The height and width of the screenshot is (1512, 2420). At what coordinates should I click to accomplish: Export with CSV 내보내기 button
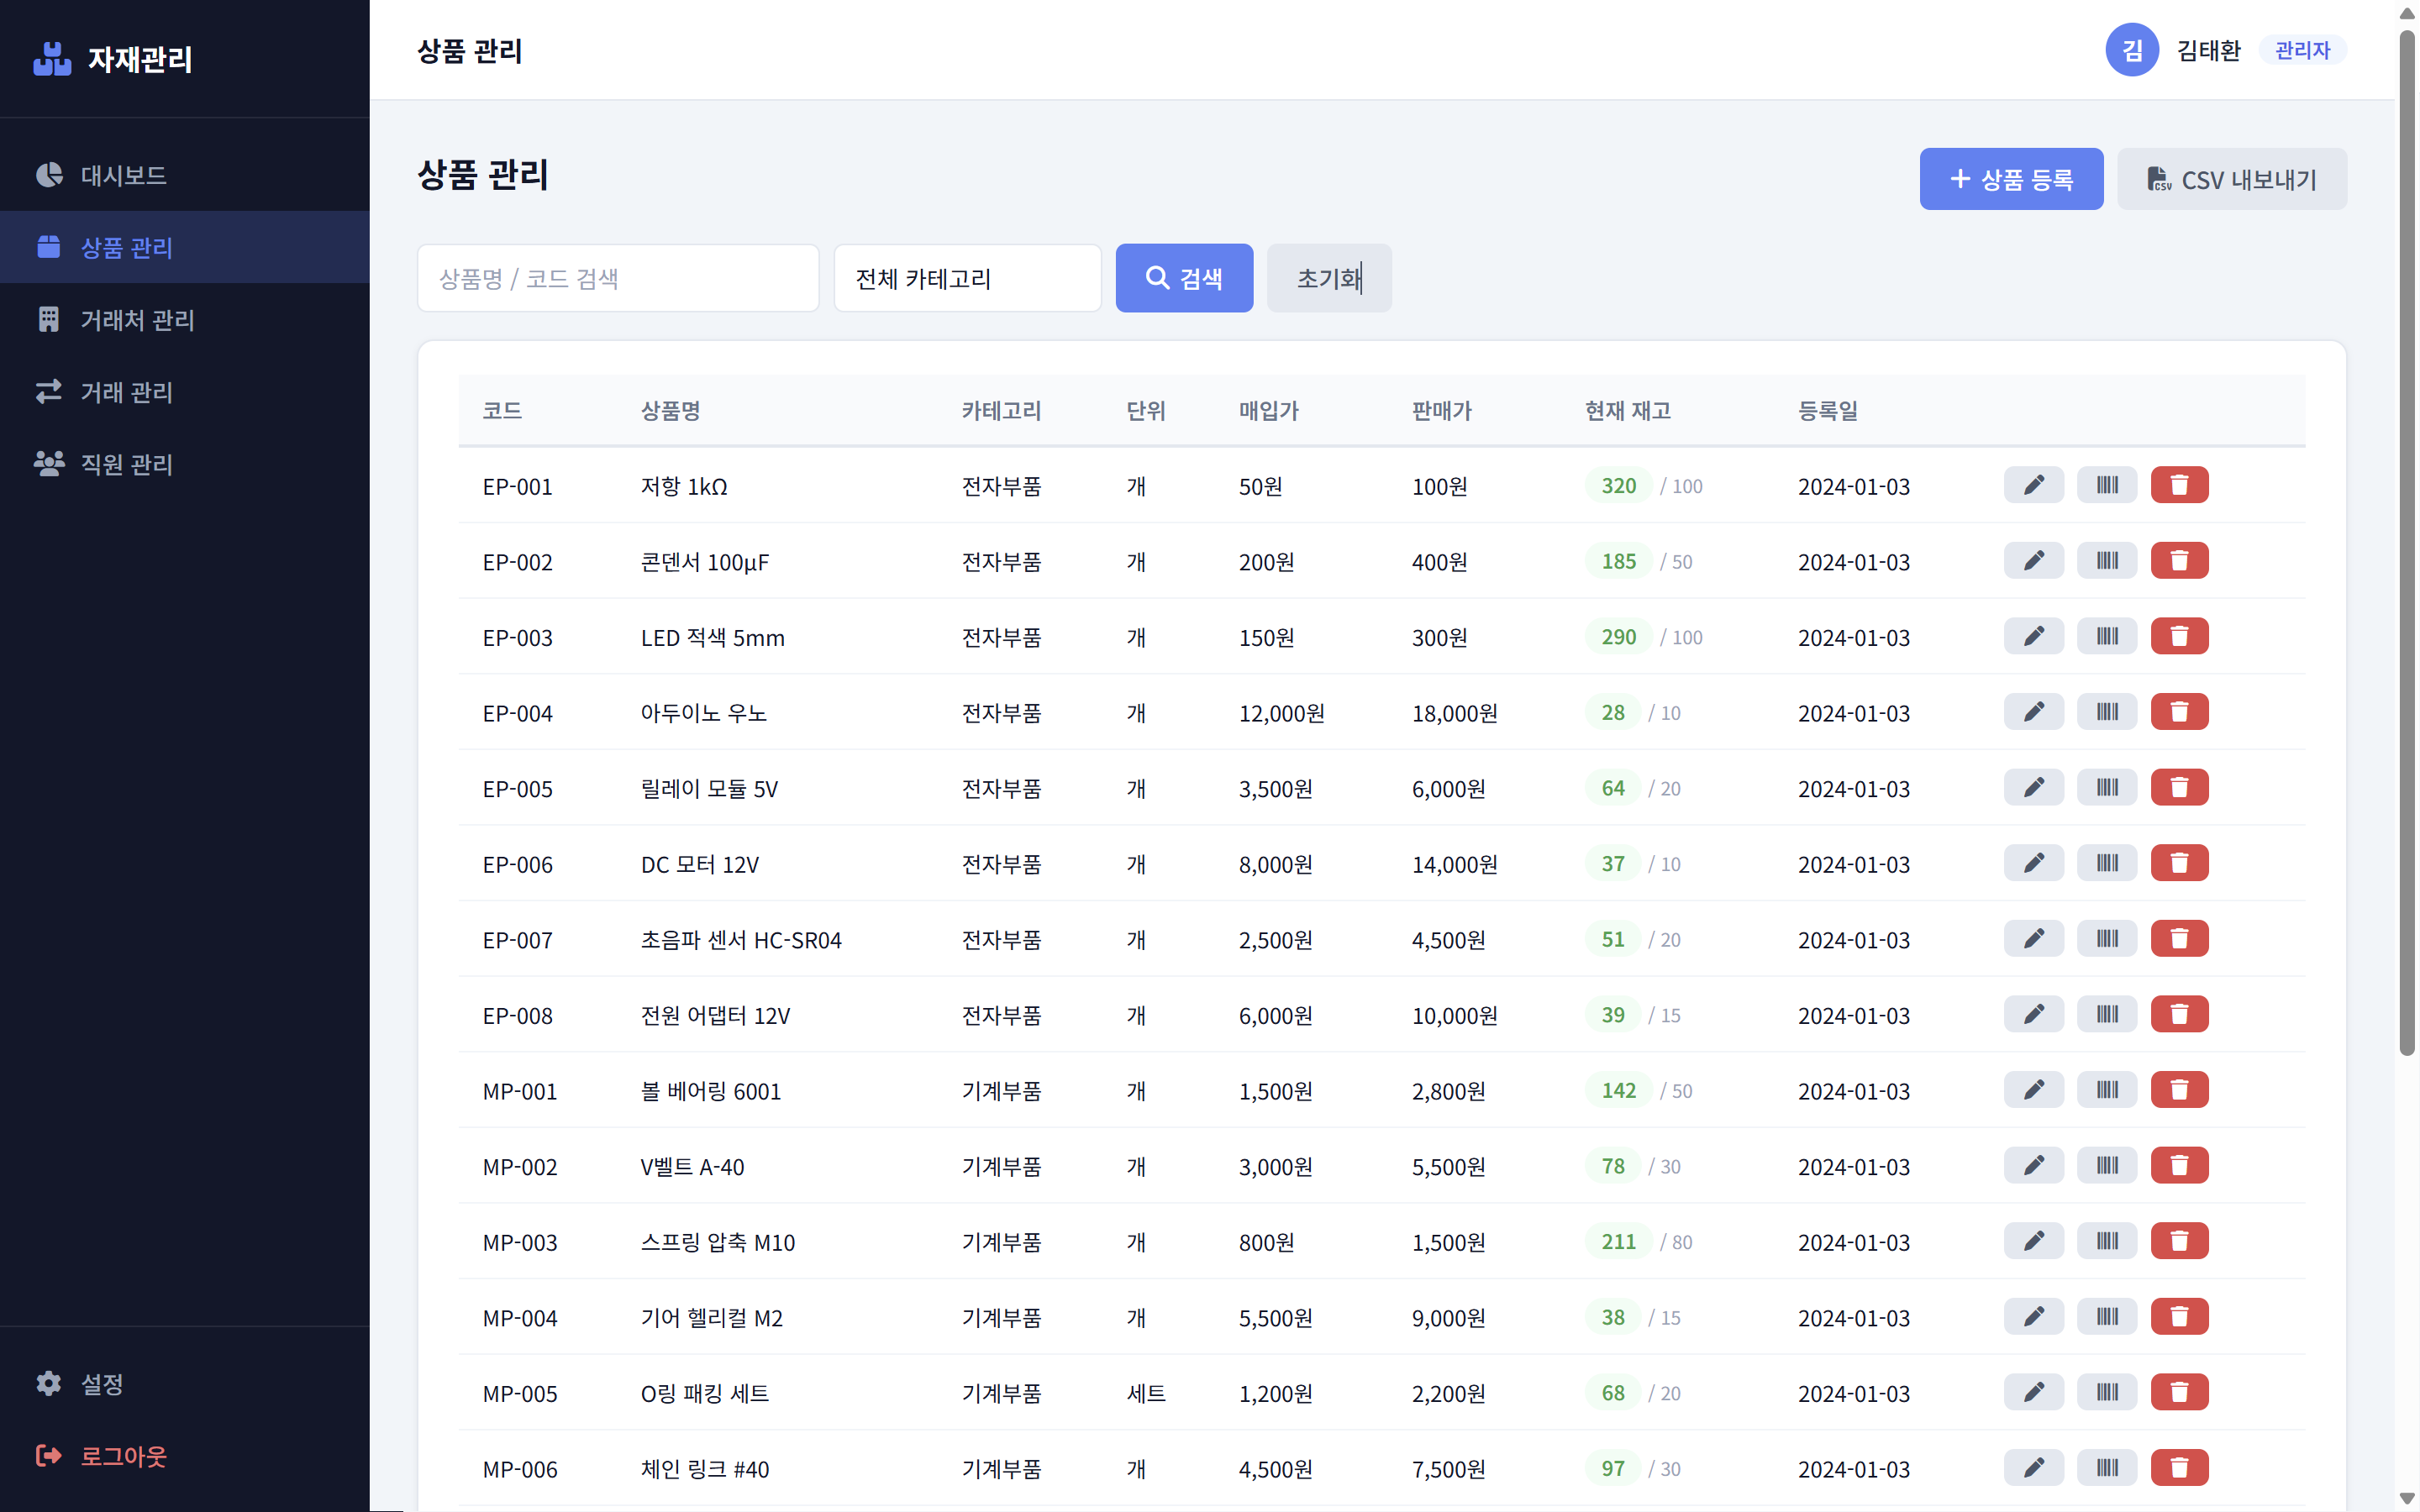2231,179
